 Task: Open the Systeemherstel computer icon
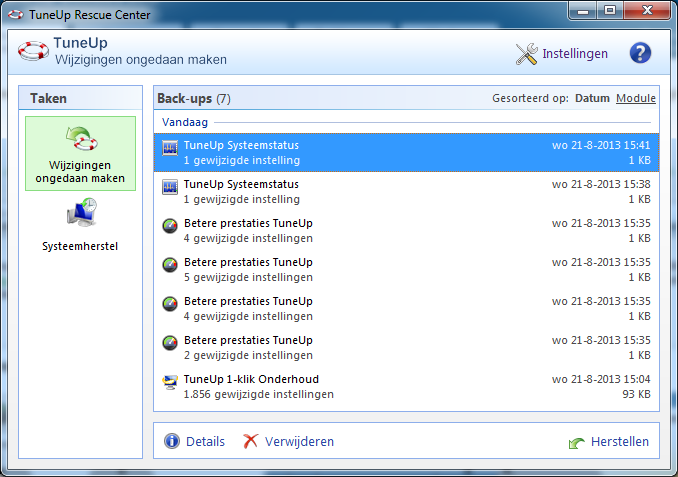click(x=82, y=212)
